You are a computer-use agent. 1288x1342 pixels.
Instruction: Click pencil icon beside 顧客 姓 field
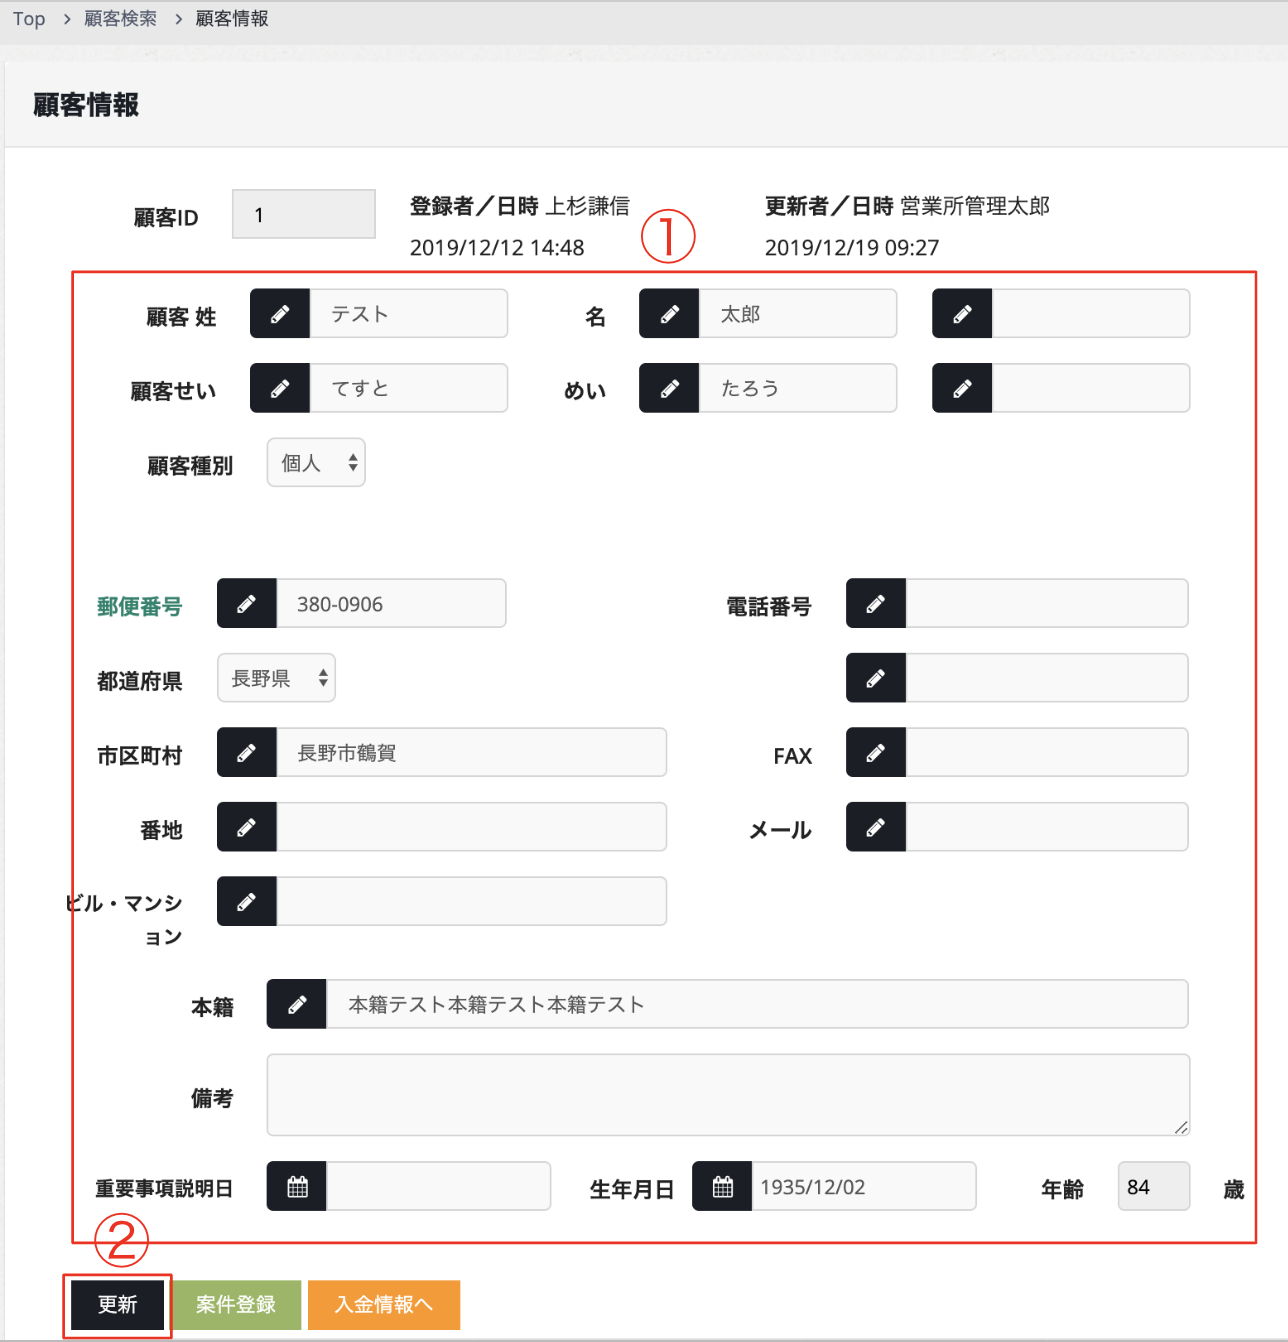pos(280,314)
